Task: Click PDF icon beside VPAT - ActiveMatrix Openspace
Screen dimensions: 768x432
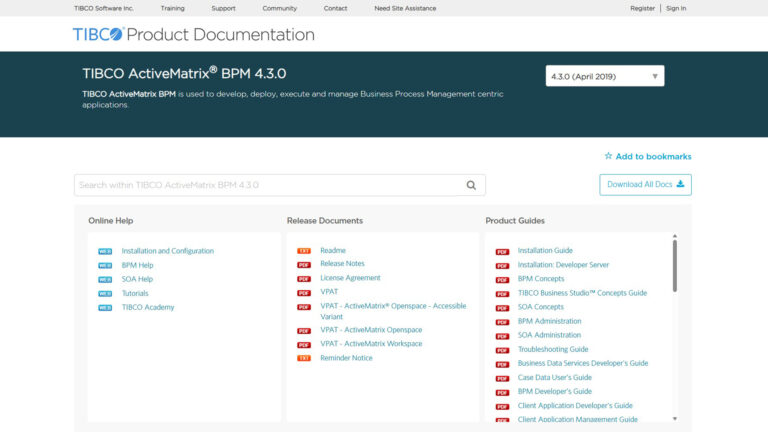Action: click(x=304, y=331)
